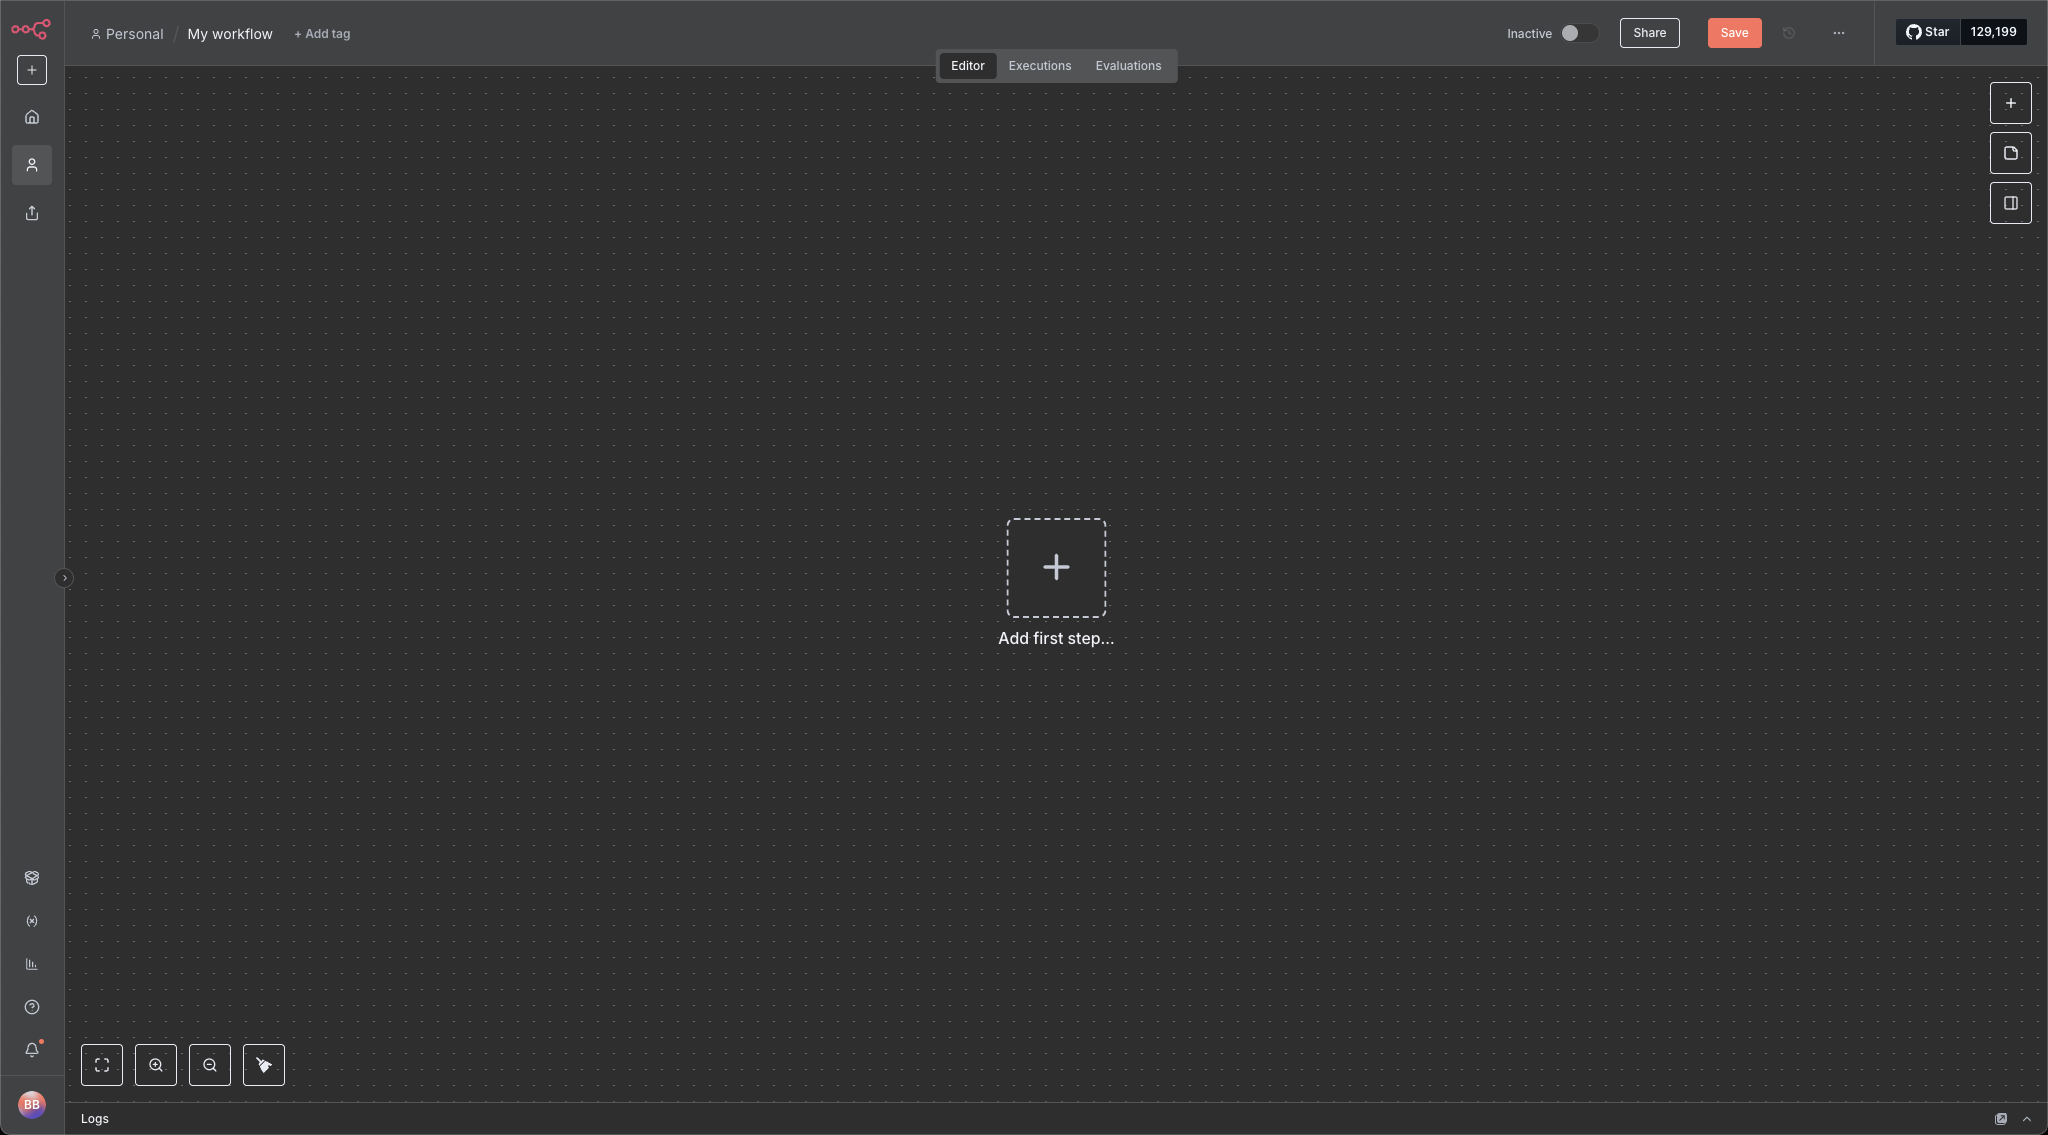Save the workflow
Viewport: 2048px width, 1135px height.
[1735, 33]
